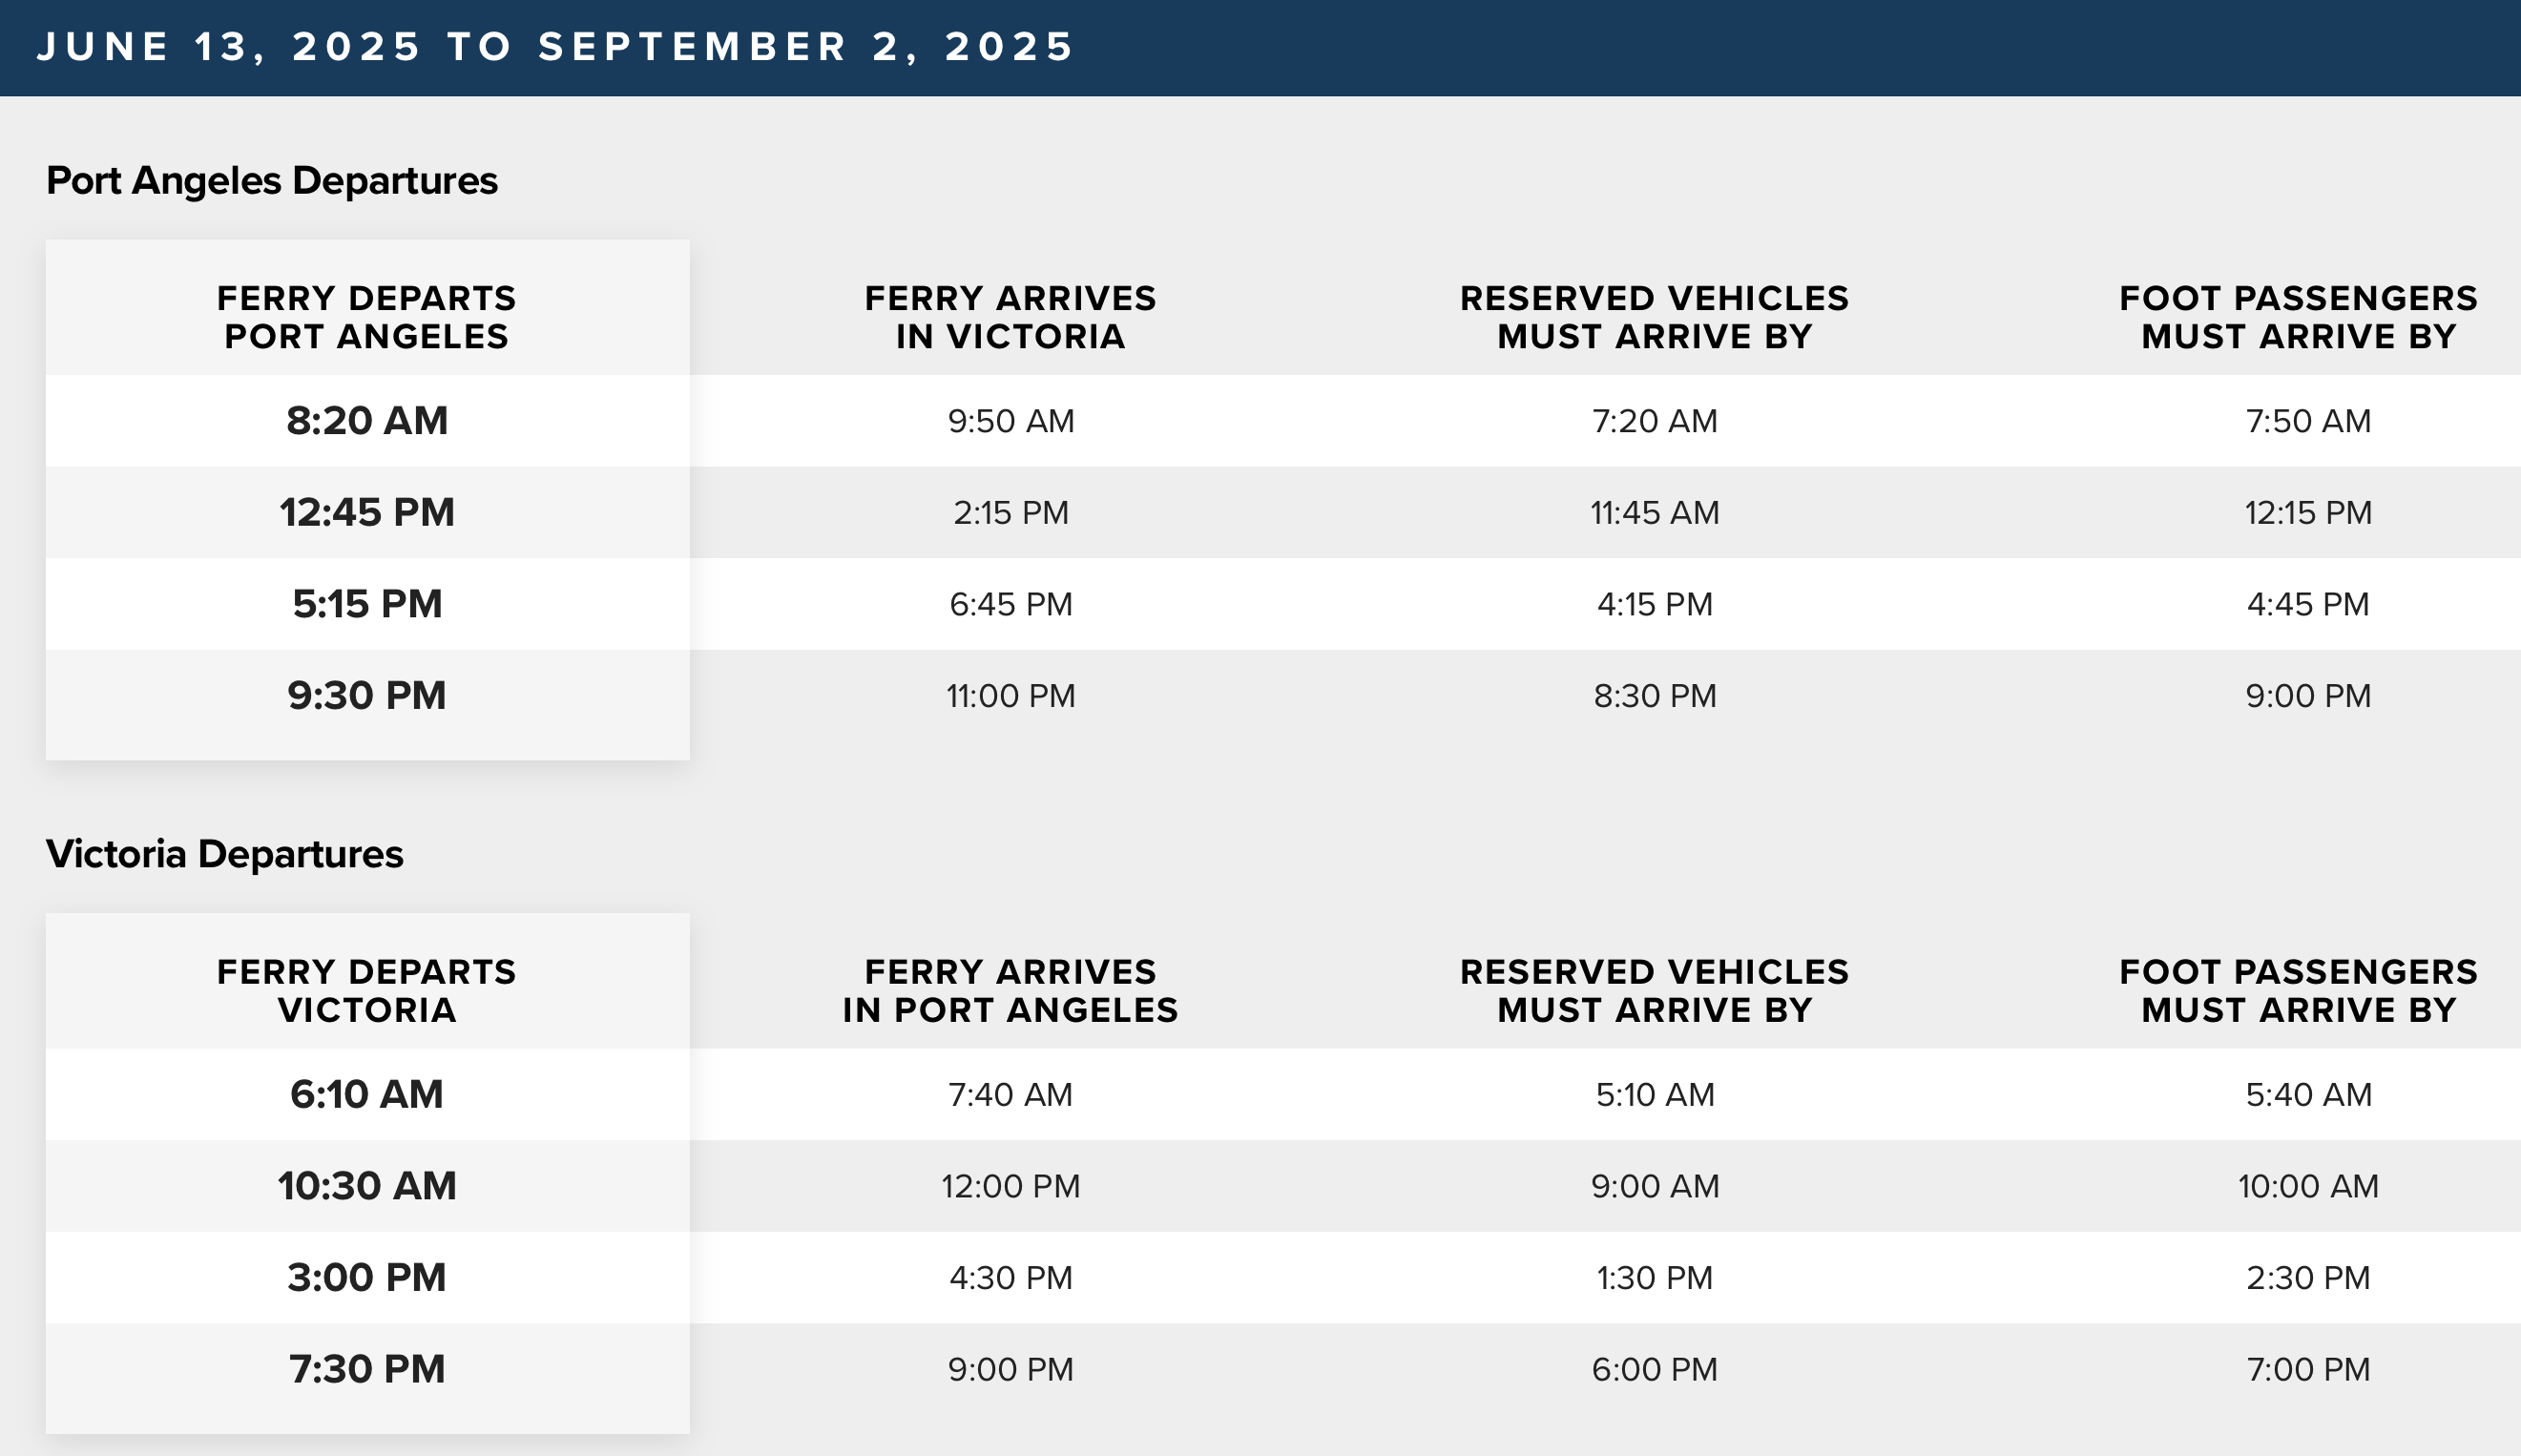Click the date range banner heading
The image size is (2521, 1456).
click(555, 47)
